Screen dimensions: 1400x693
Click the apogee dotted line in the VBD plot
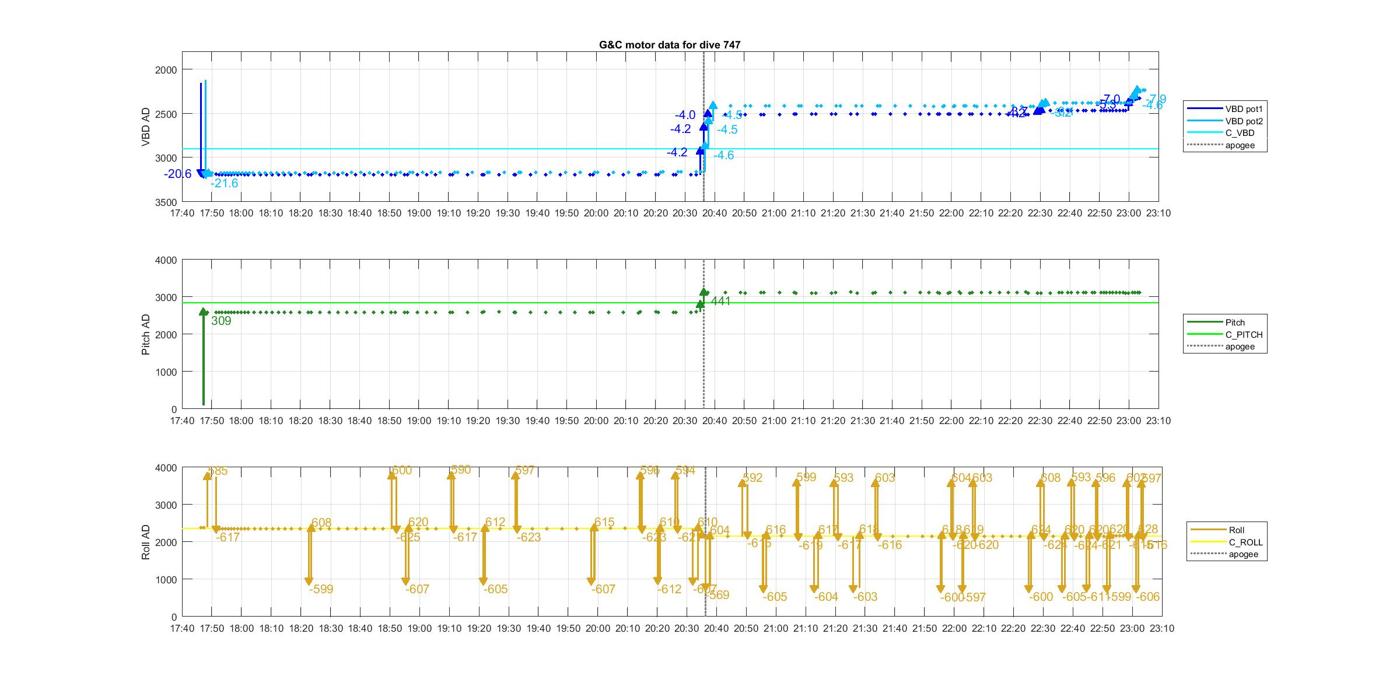[704, 127]
